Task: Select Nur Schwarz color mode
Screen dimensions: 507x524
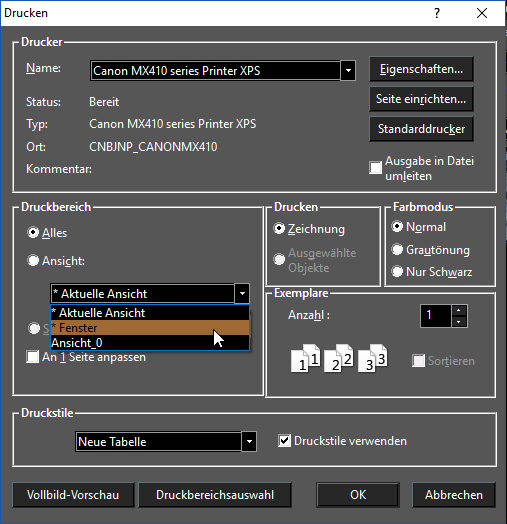Action: (x=397, y=271)
